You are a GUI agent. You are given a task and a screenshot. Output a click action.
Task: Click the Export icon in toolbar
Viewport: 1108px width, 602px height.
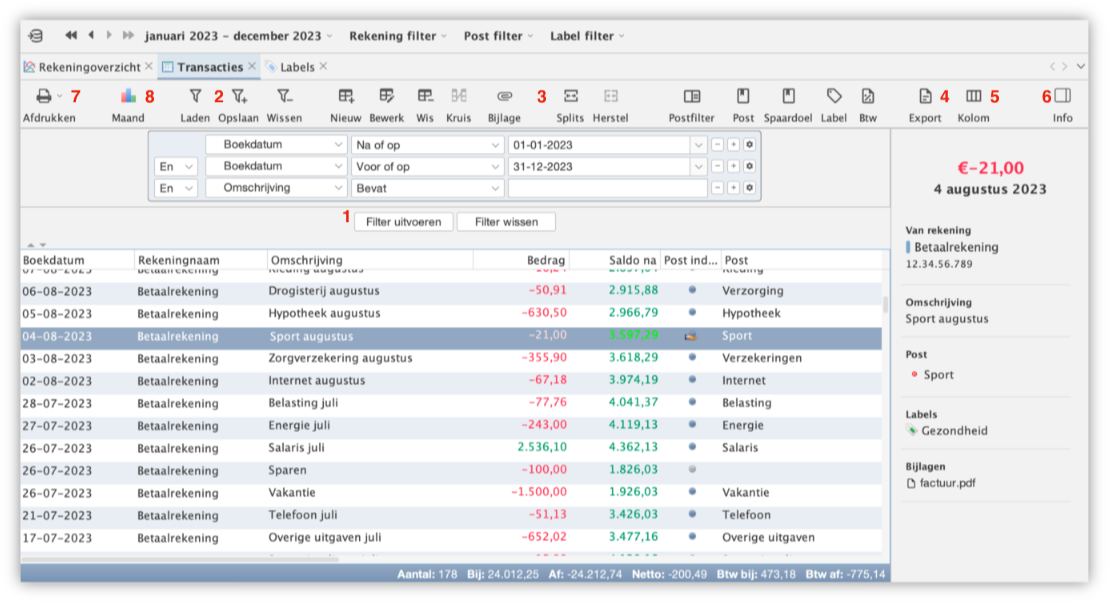click(x=925, y=97)
